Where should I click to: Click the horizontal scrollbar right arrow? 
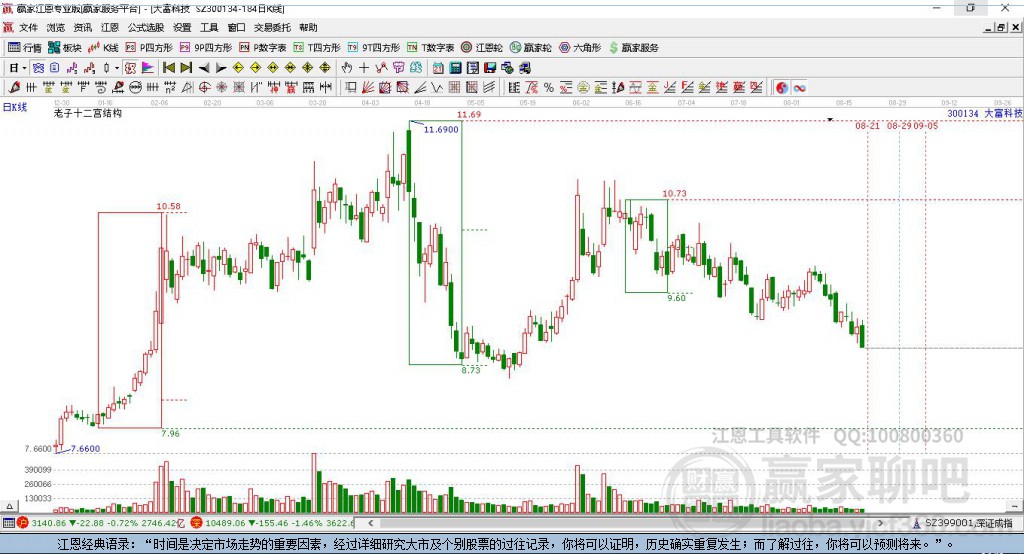880,523
